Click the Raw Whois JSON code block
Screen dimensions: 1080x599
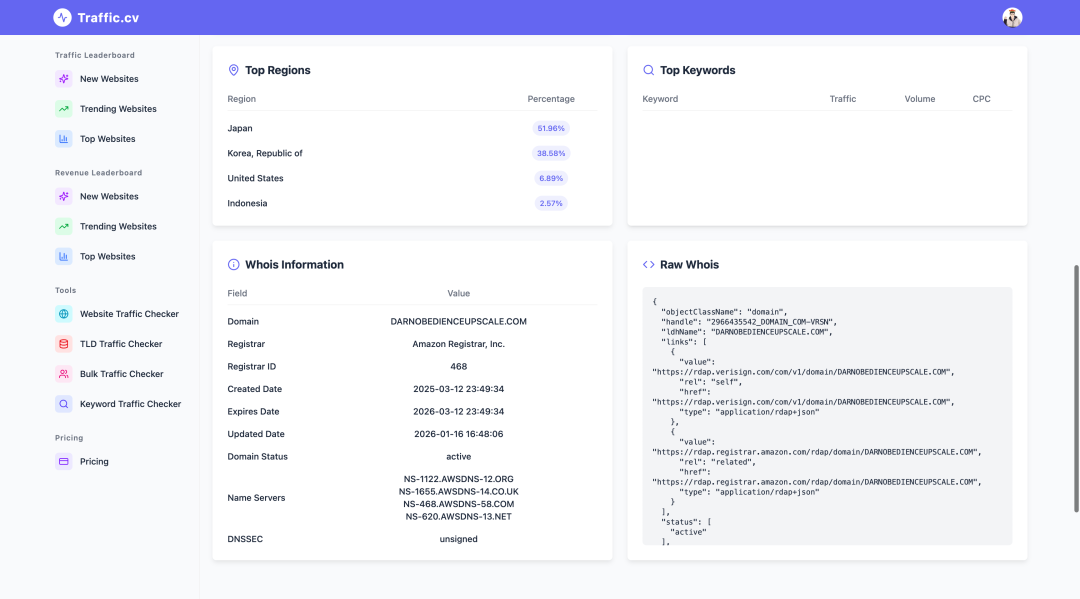click(x=827, y=417)
